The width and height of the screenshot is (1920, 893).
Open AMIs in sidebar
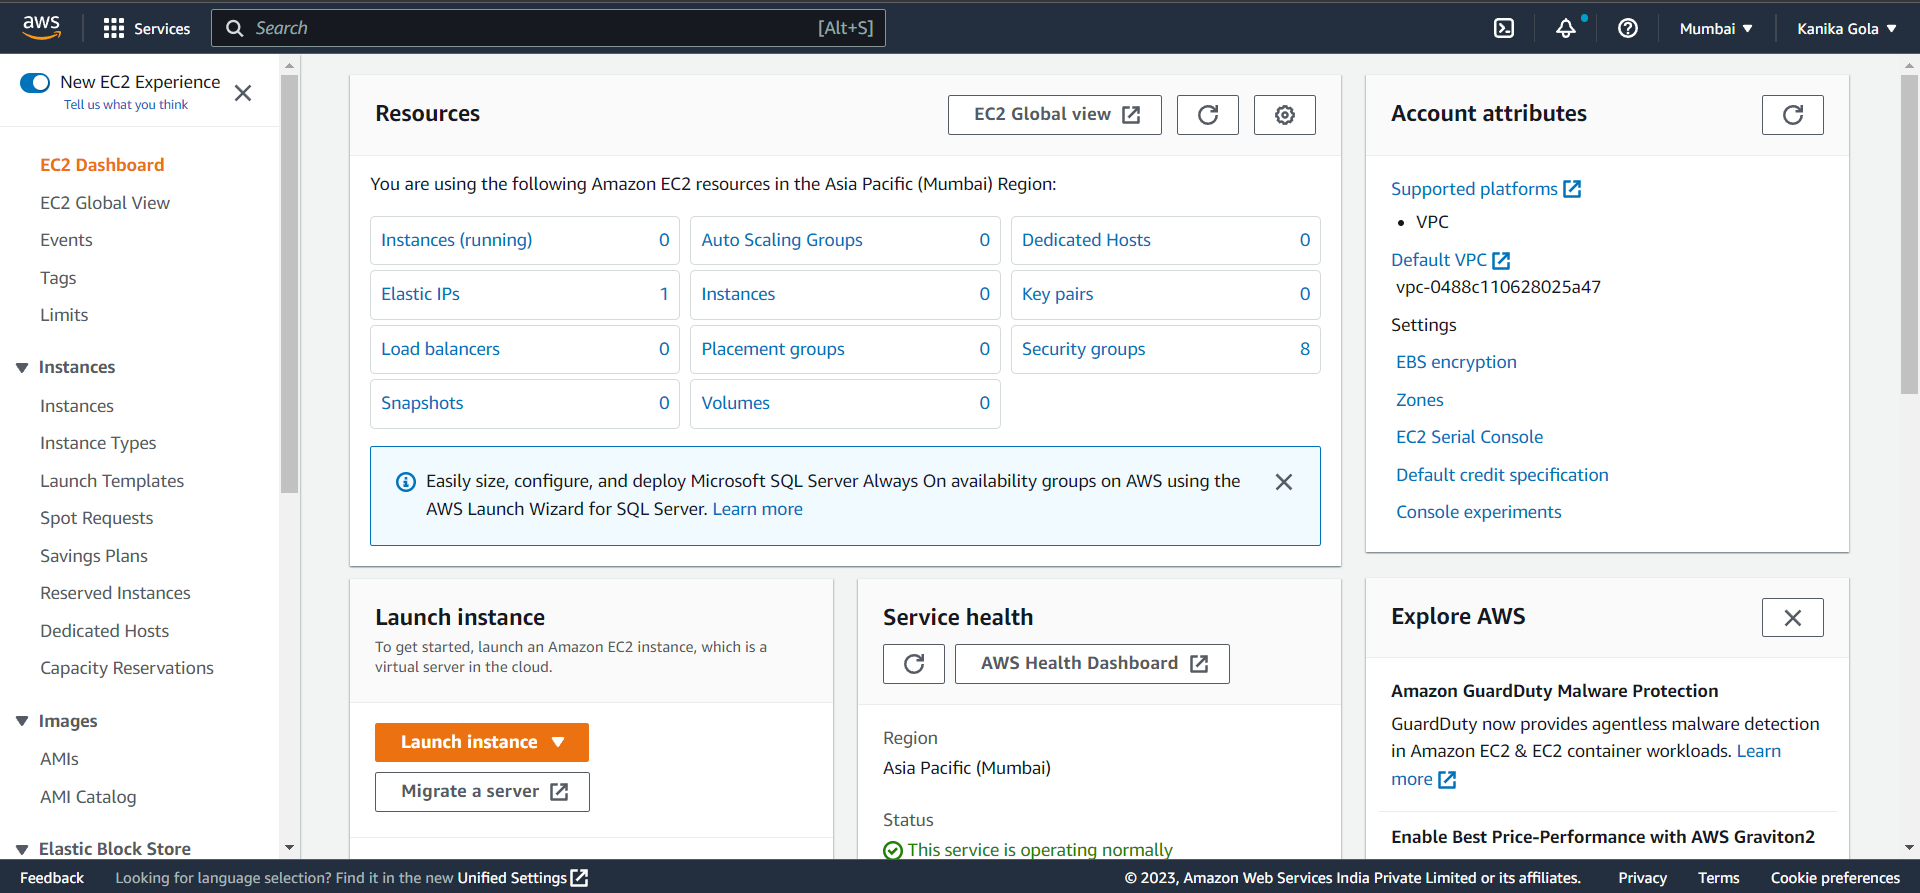59,759
